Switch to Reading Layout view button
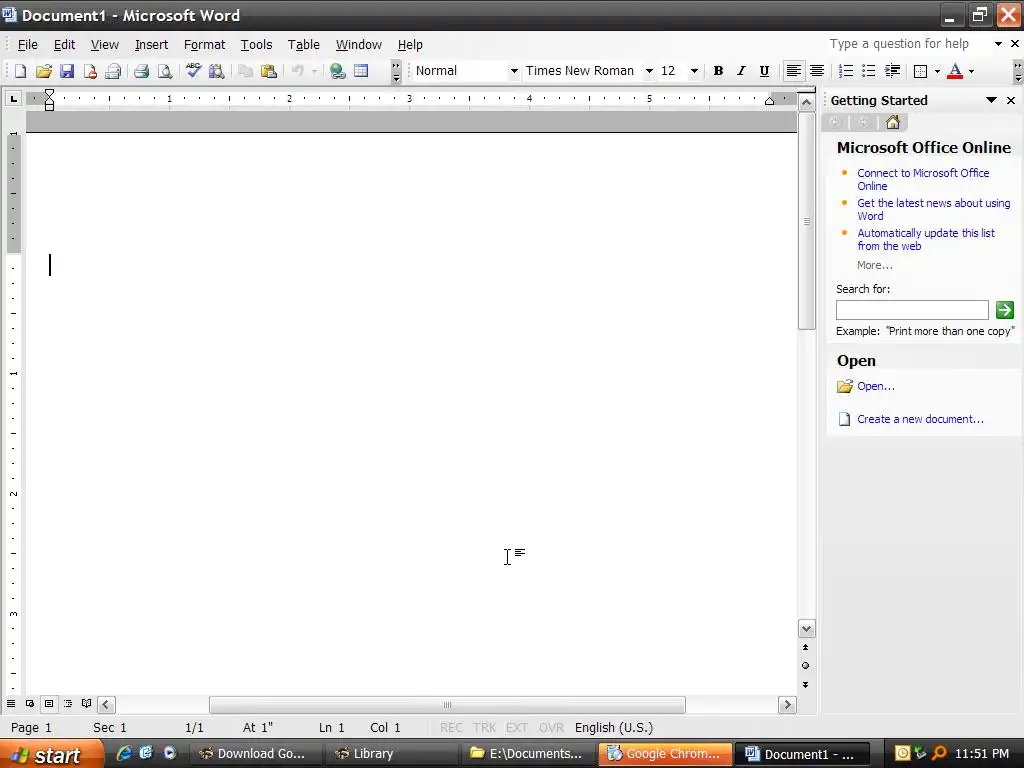1024x768 pixels. (x=86, y=704)
